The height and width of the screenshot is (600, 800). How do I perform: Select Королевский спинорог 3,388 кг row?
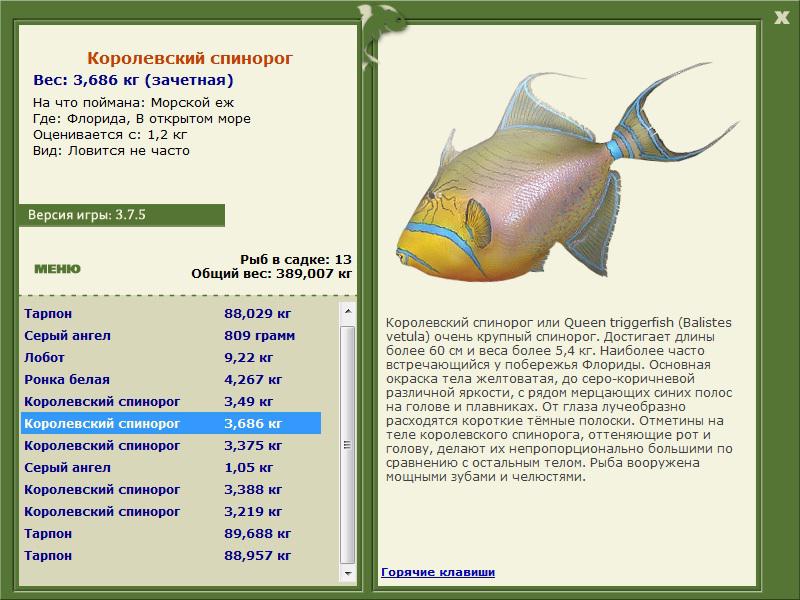tap(171, 489)
